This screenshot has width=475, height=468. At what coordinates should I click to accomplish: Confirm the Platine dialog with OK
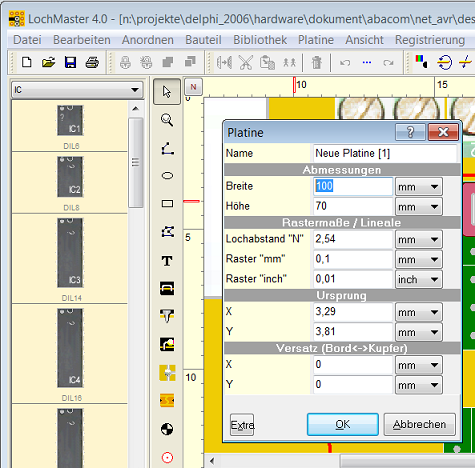click(343, 424)
